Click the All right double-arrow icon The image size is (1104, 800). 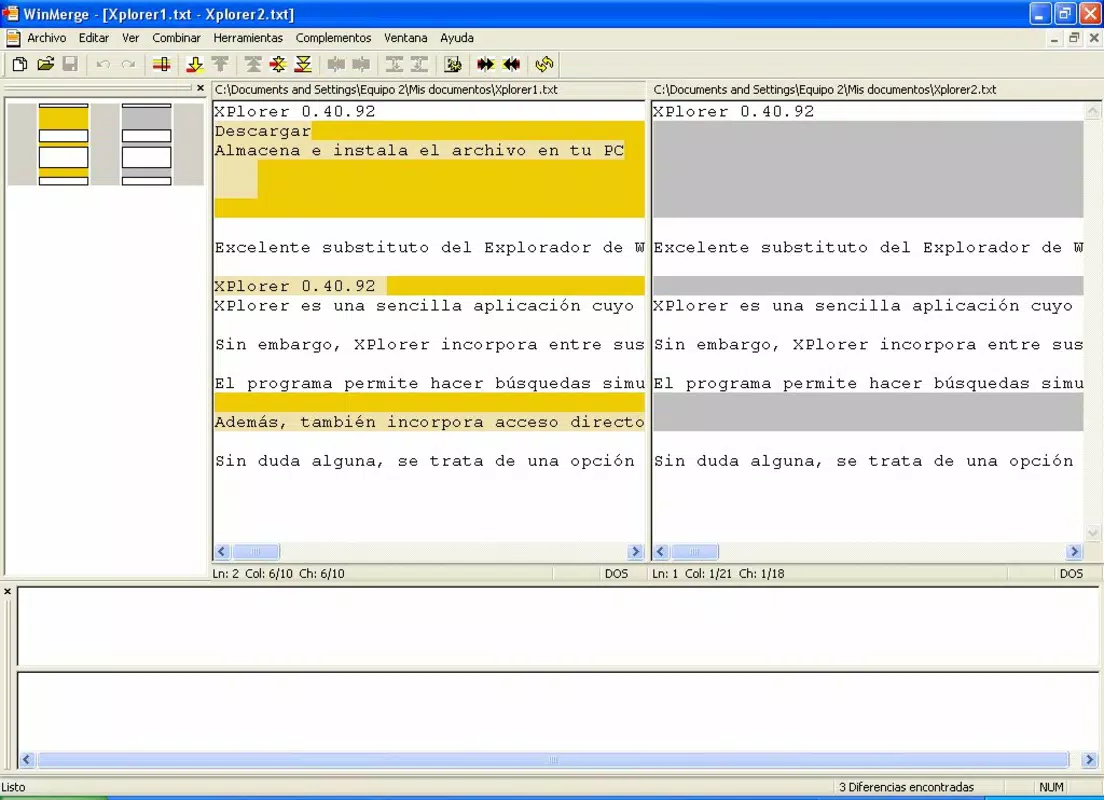pos(486,65)
